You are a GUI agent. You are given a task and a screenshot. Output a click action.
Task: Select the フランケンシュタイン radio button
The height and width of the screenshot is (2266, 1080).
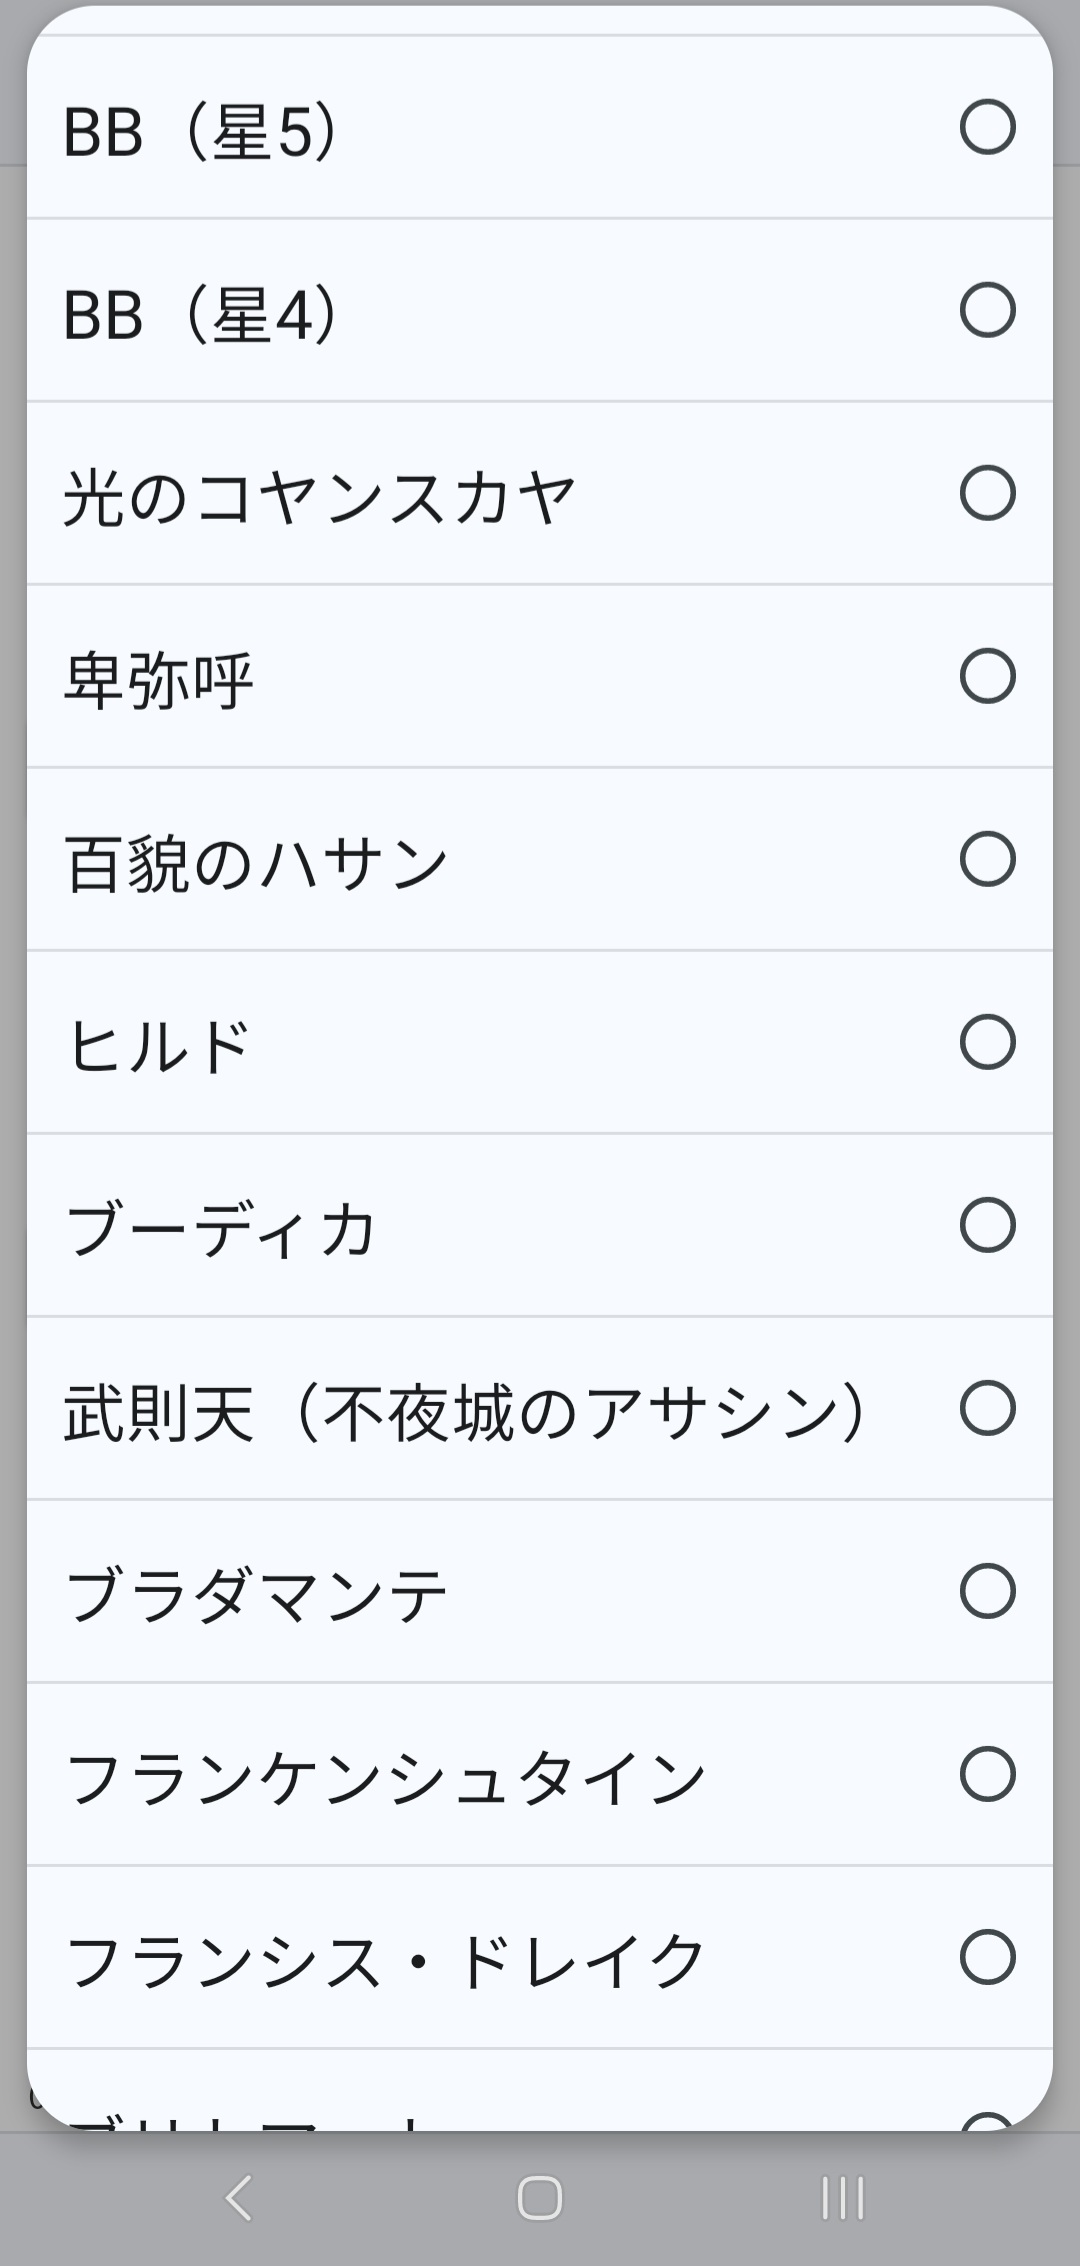pos(987,1774)
